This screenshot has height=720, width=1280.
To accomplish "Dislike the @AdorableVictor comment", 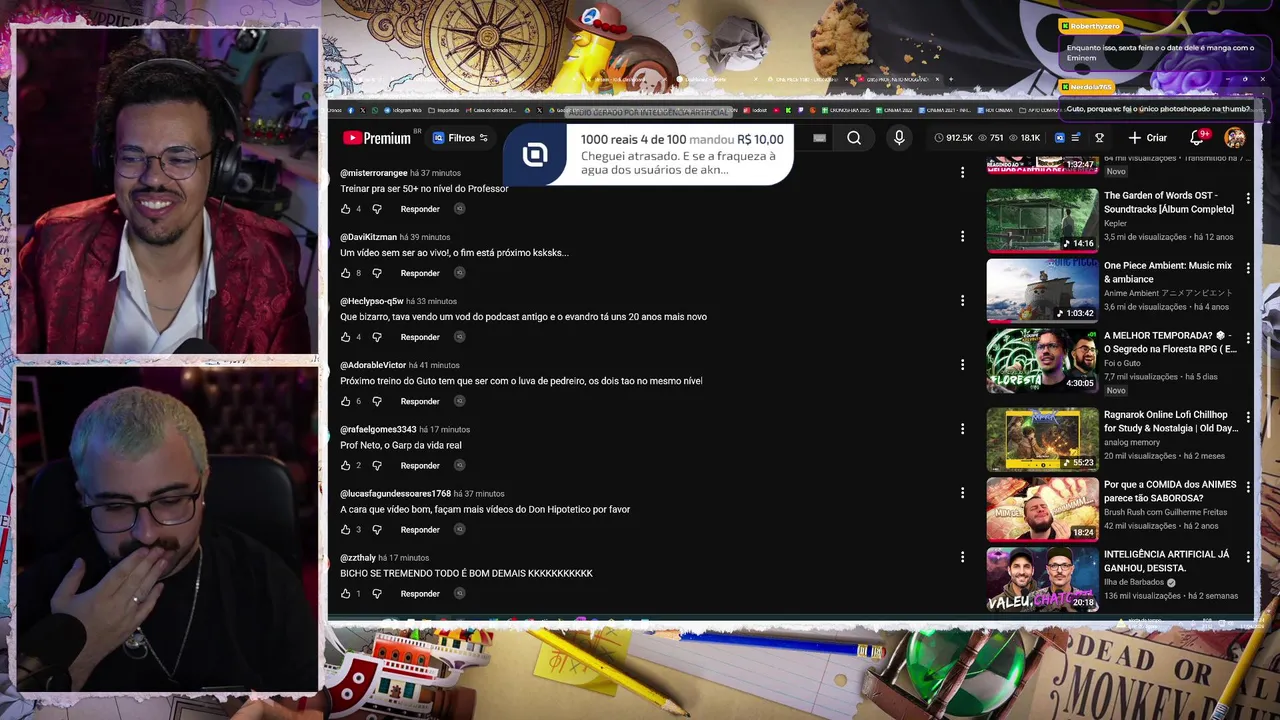I will pos(377,401).
